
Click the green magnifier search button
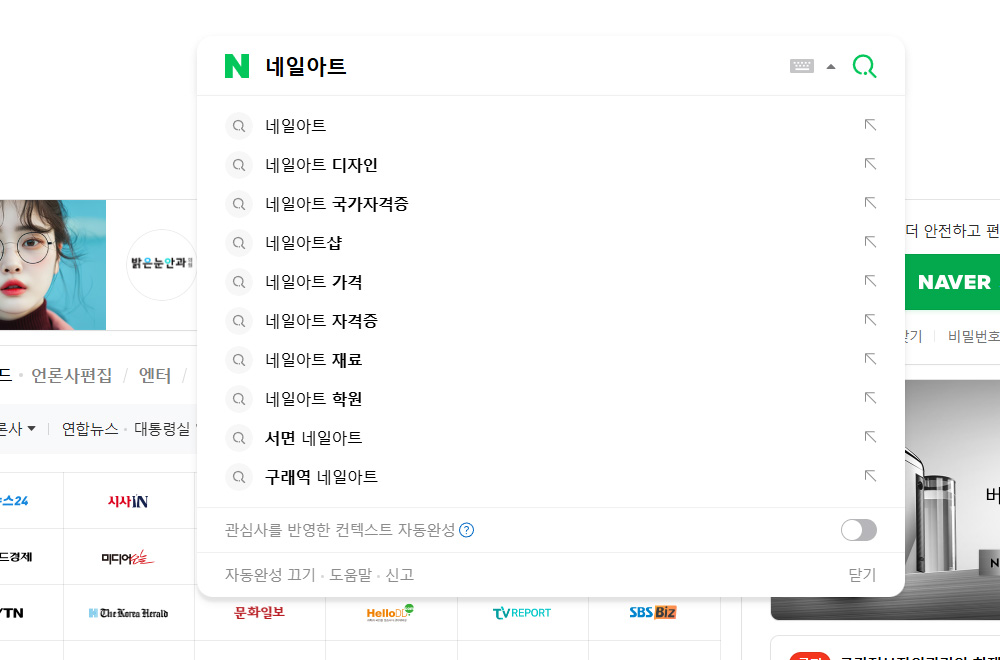[864, 67]
